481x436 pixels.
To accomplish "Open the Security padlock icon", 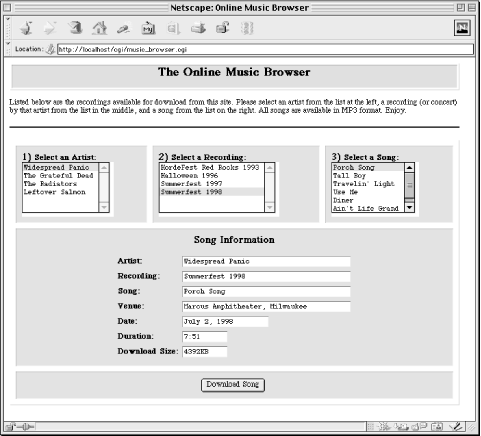I will coord(223,28).
